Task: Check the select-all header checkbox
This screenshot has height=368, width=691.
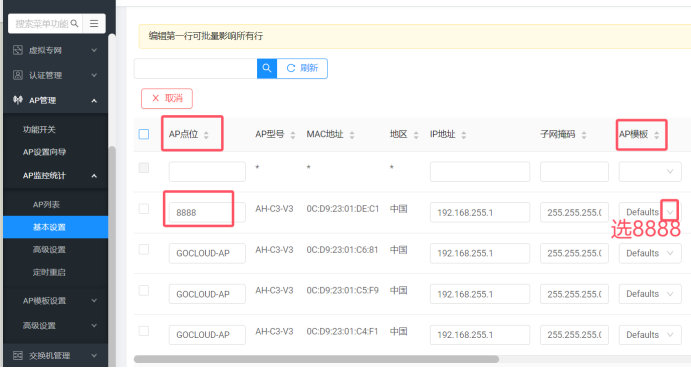Action: 144,134
